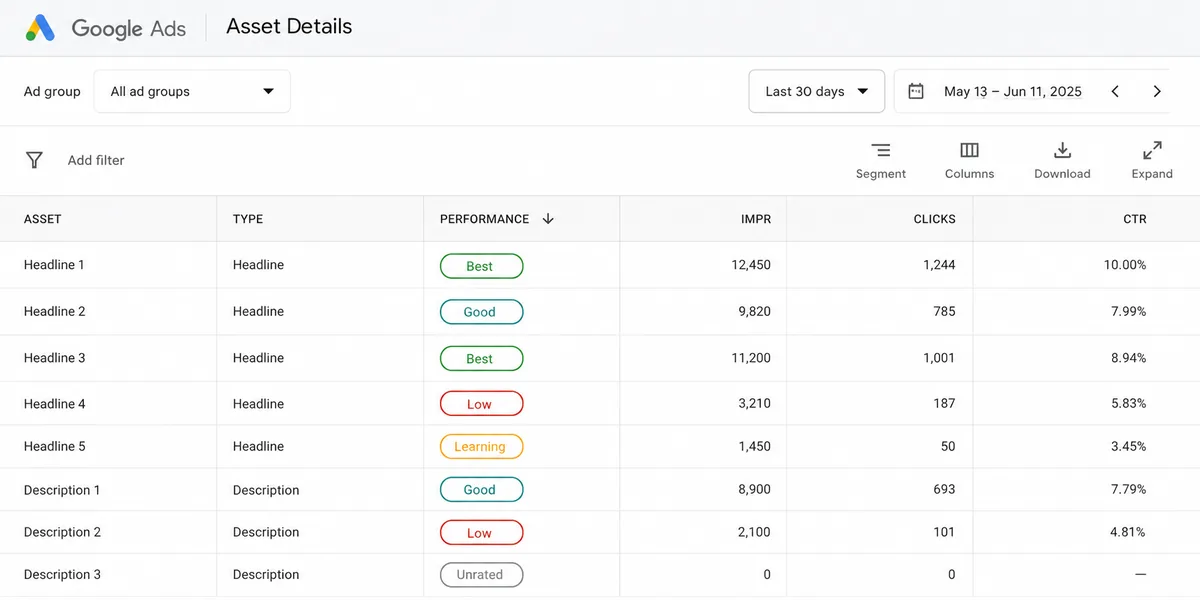Go to the next date range

[1157, 91]
